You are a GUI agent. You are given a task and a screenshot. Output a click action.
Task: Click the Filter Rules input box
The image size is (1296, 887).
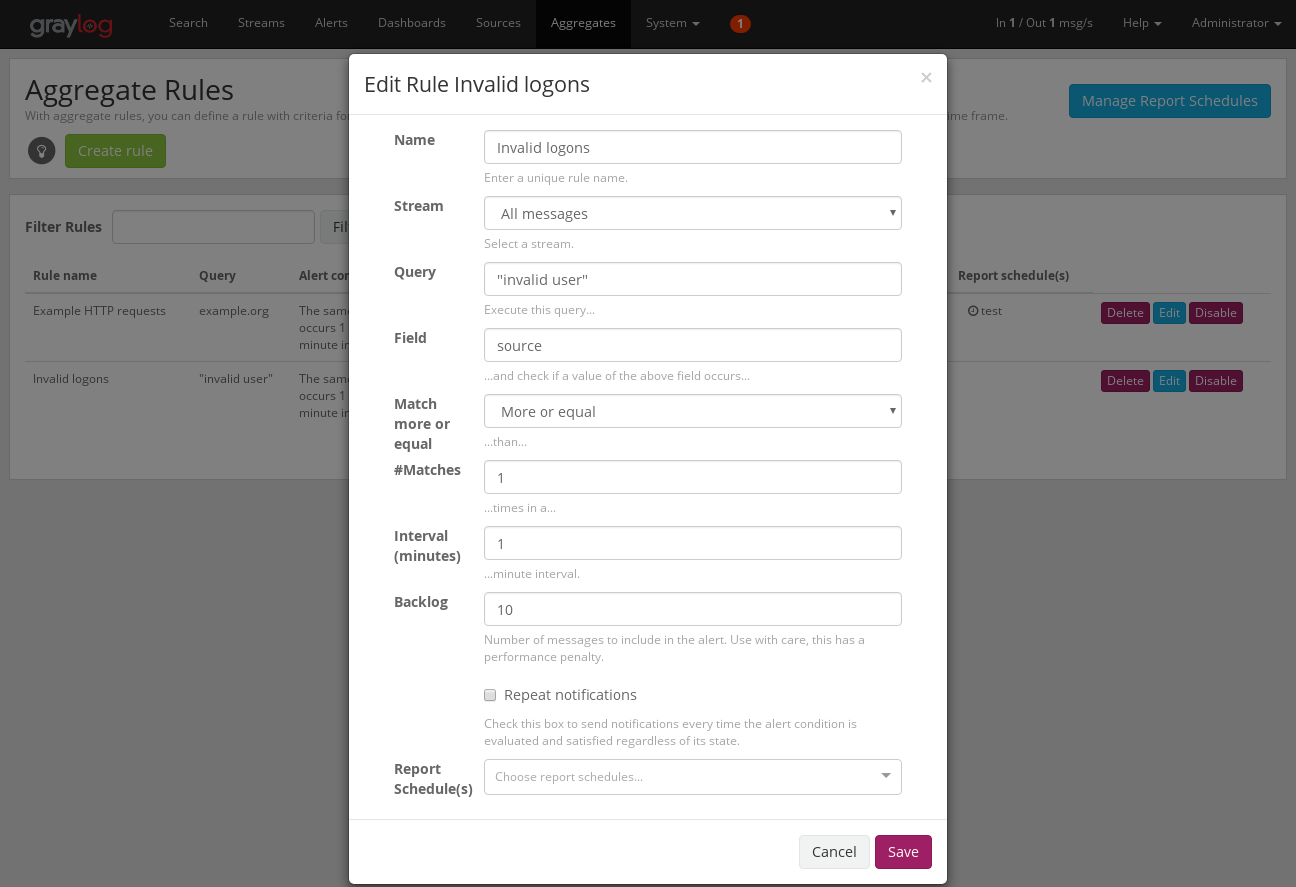(x=213, y=227)
